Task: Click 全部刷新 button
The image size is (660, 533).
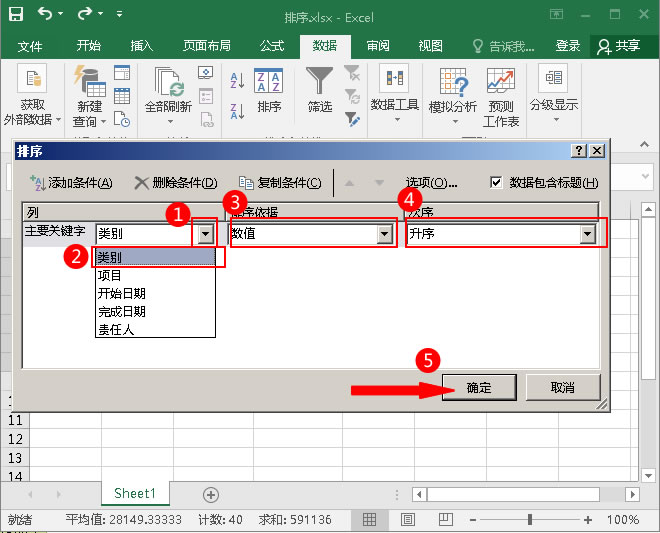Action: (x=168, y=96)
